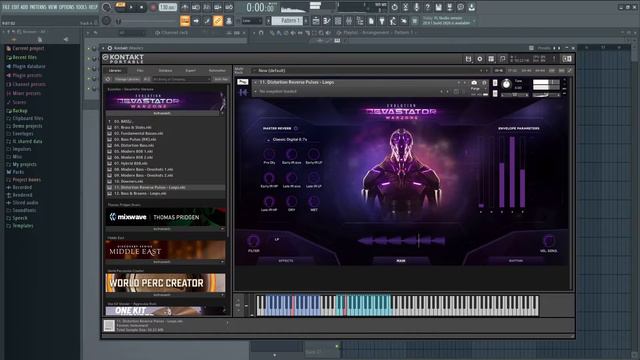Click the World Perc Creator library banner
The image size is (640, 360).
[165, 283]
